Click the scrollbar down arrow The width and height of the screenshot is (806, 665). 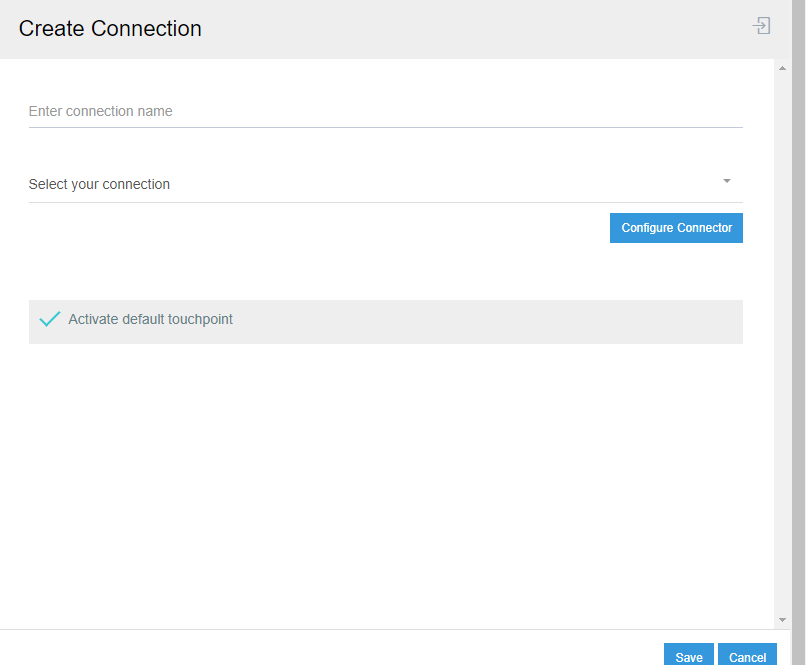pos(784,617)
